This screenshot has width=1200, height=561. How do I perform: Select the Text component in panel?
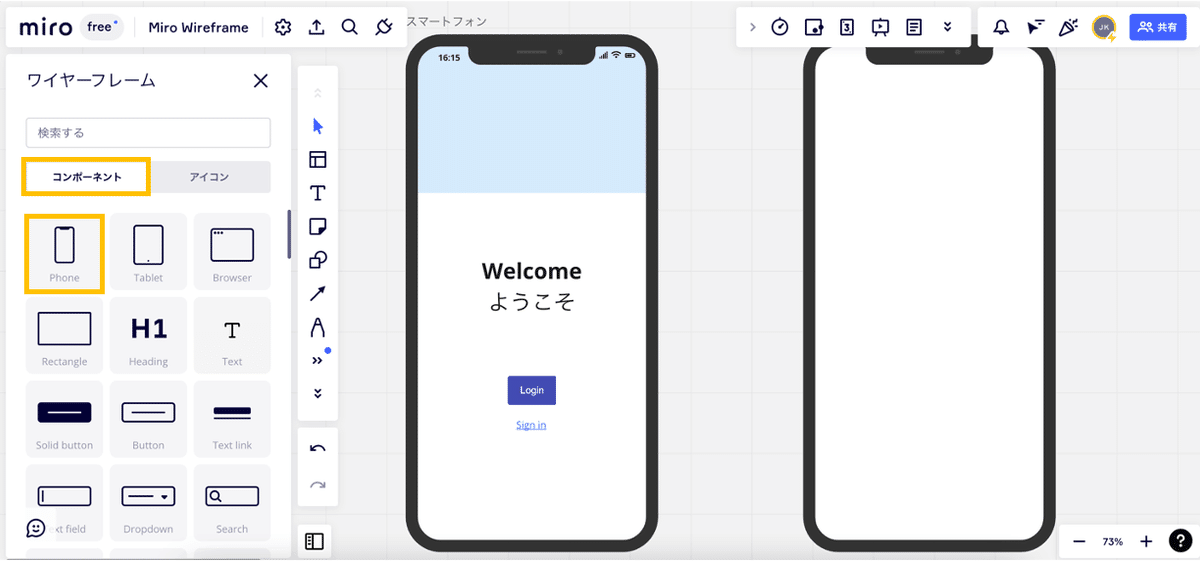coord(232,336)
